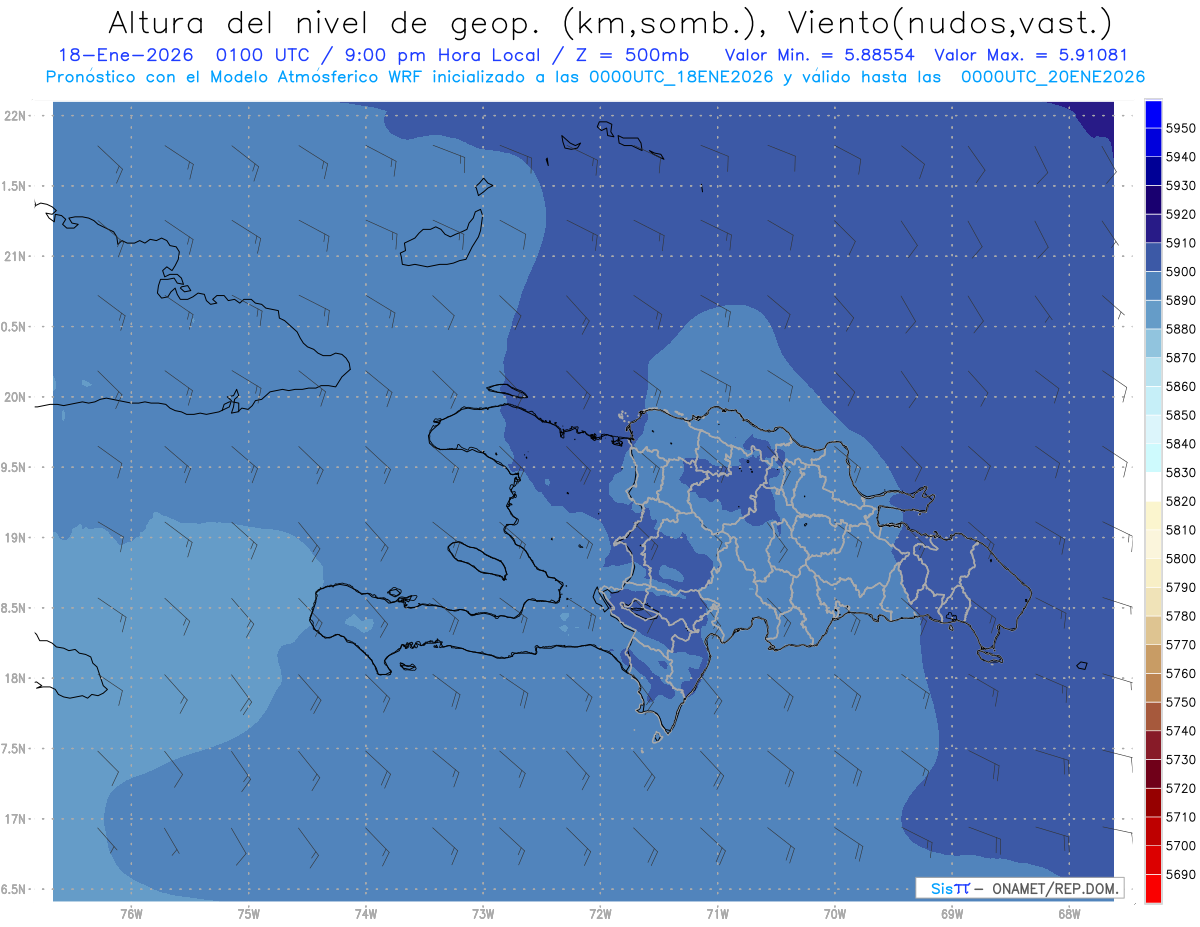Click the 5870 colorbar value
Screen dimensions: 1200x927
click(1180, 357)
